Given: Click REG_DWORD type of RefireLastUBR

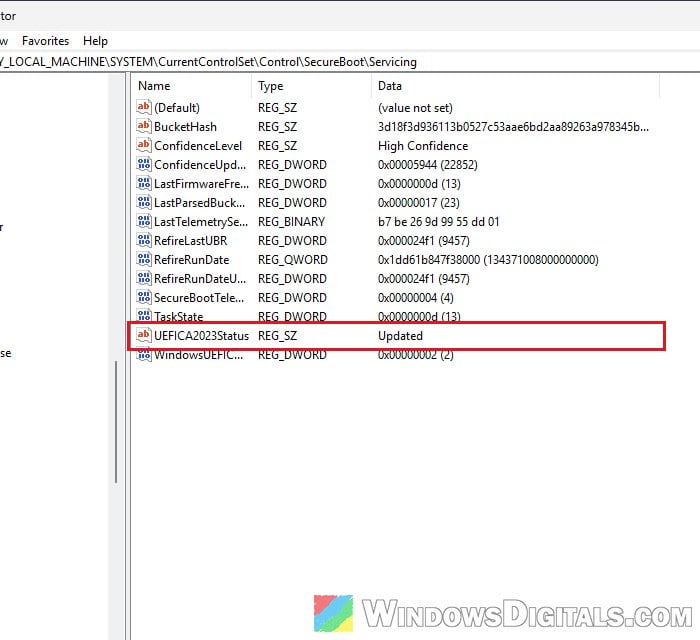Looking at the screenshot, I should pos(292,241).
